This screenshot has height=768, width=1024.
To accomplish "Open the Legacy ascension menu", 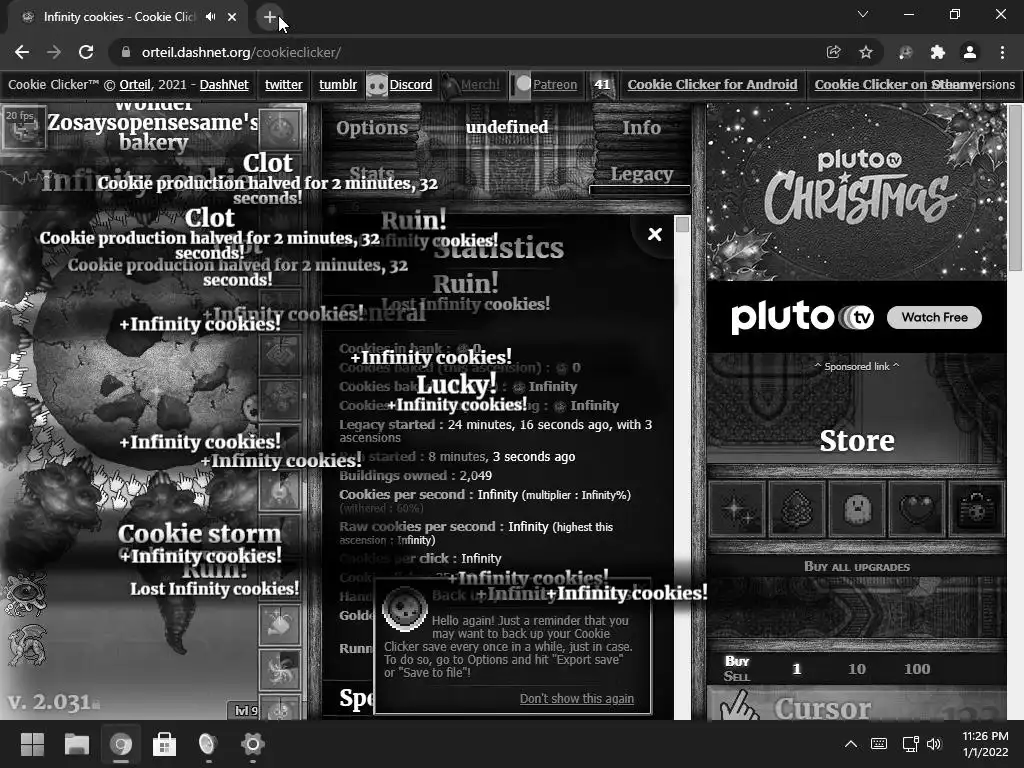I will pos(641,174).
